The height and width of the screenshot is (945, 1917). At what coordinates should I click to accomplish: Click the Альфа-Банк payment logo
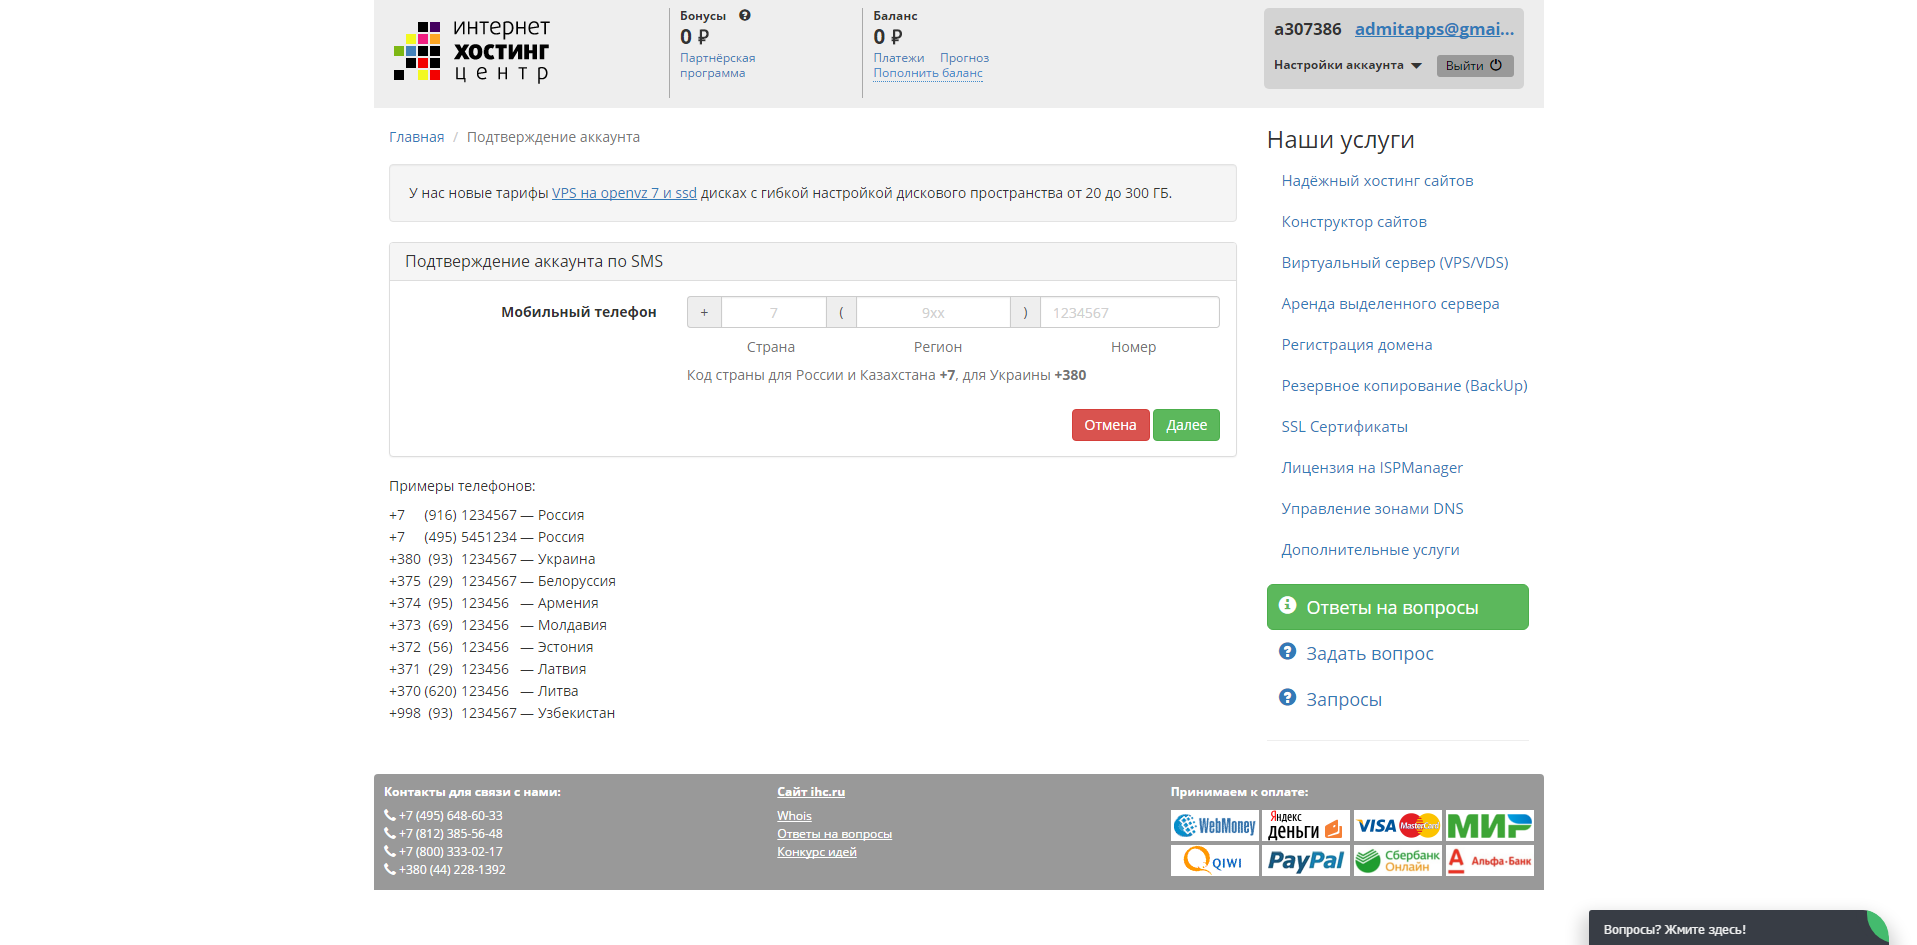[1490, 861]
